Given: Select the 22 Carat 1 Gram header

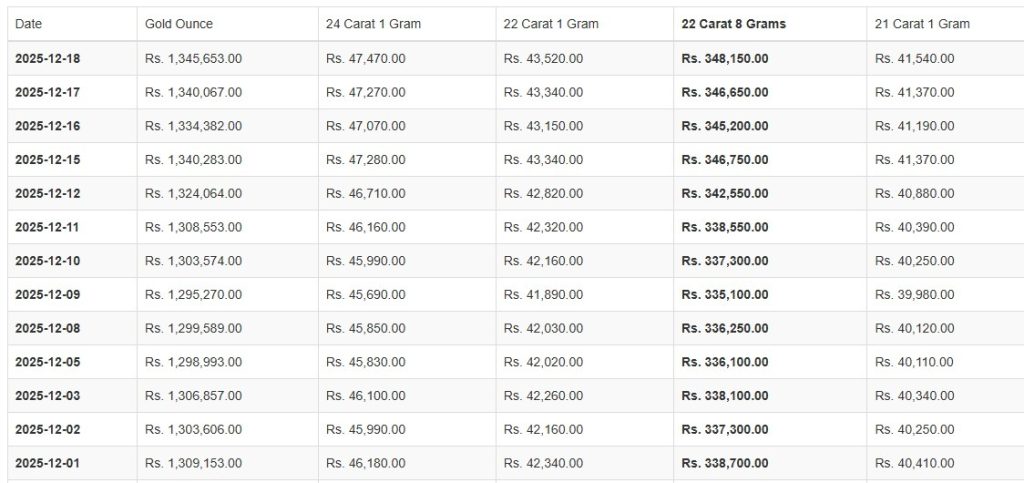Looking at the screenshot, I should [551, 24].
